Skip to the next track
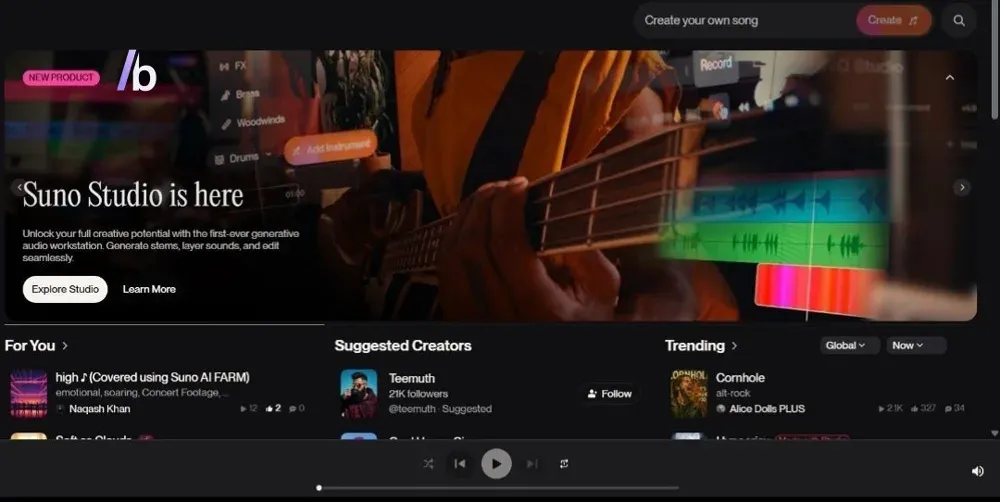The width and height of the screenshot is (1000, 502). pyautogui.click(x=533, y=464)
